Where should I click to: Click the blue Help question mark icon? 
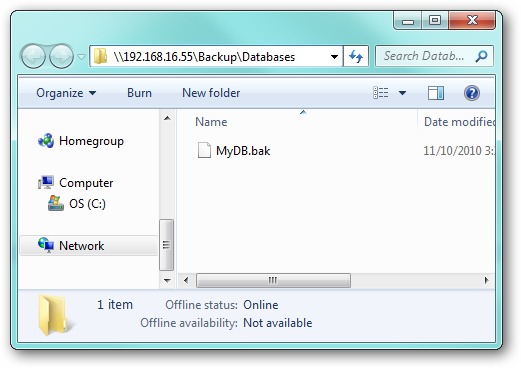click(x=472, y=93)
